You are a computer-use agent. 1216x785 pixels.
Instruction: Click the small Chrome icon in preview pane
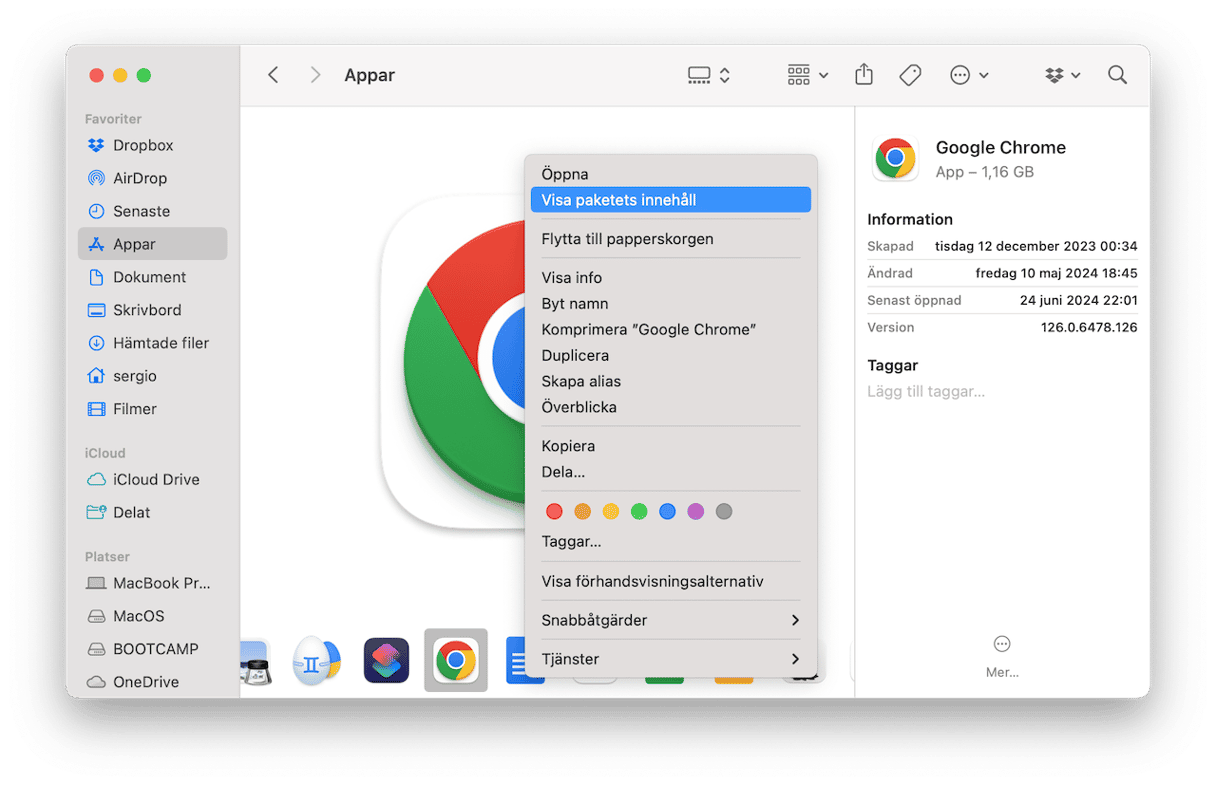(x=896, y=158)
